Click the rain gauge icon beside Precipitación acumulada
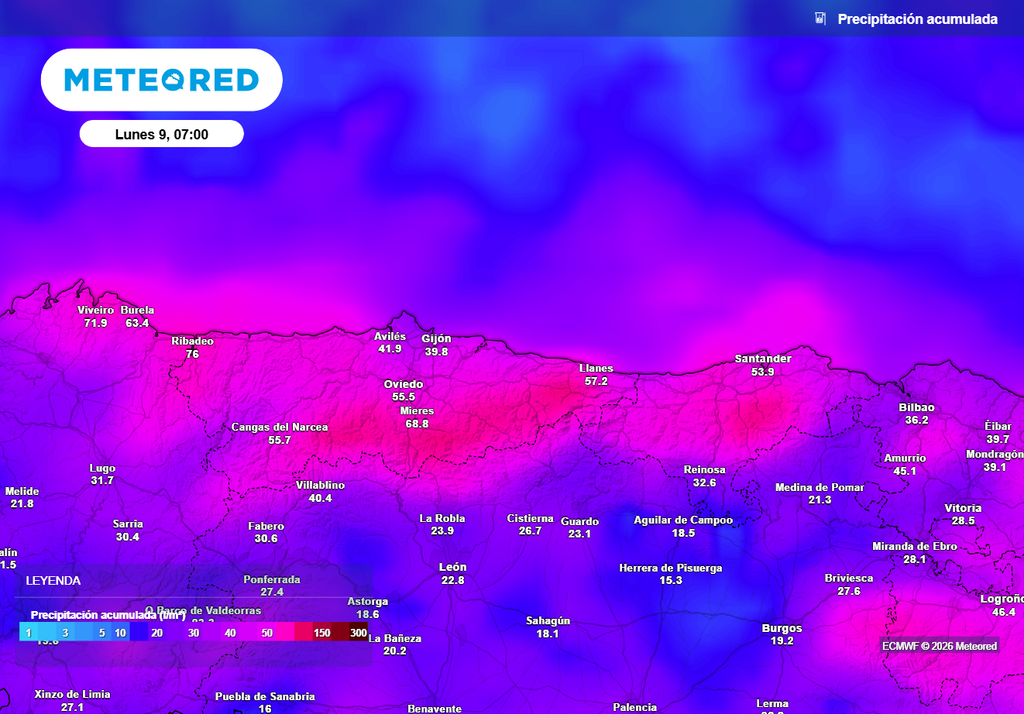Image resolution: width=1024 pixels, height=714 pixels. (820, 18)
